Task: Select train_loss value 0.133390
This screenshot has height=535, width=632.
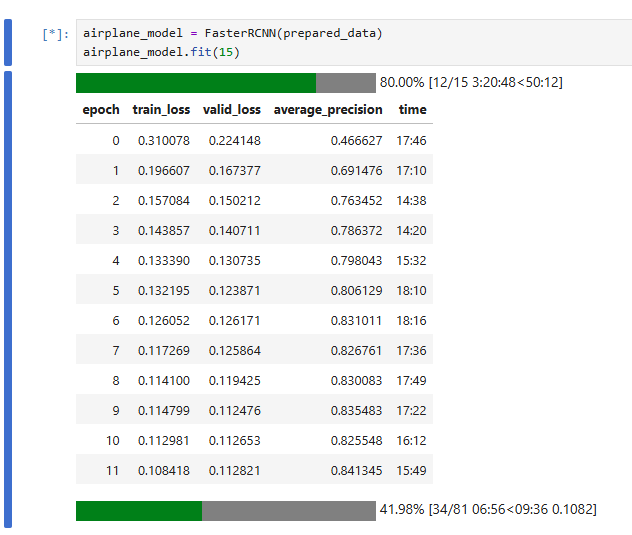Action: click(x=164, y=260)
